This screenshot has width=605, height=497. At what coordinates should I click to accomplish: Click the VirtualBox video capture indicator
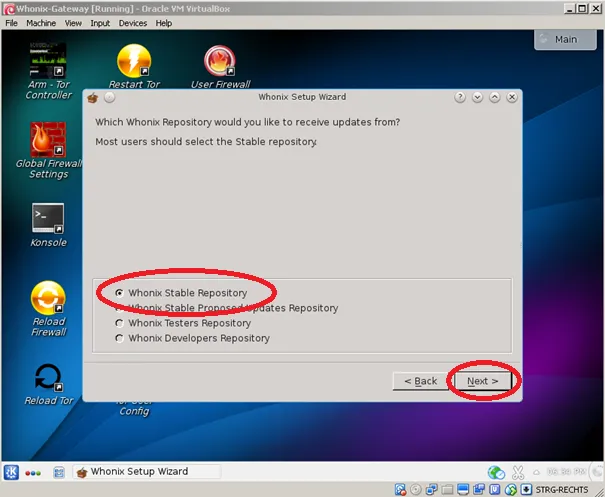(x=479, y=490)
